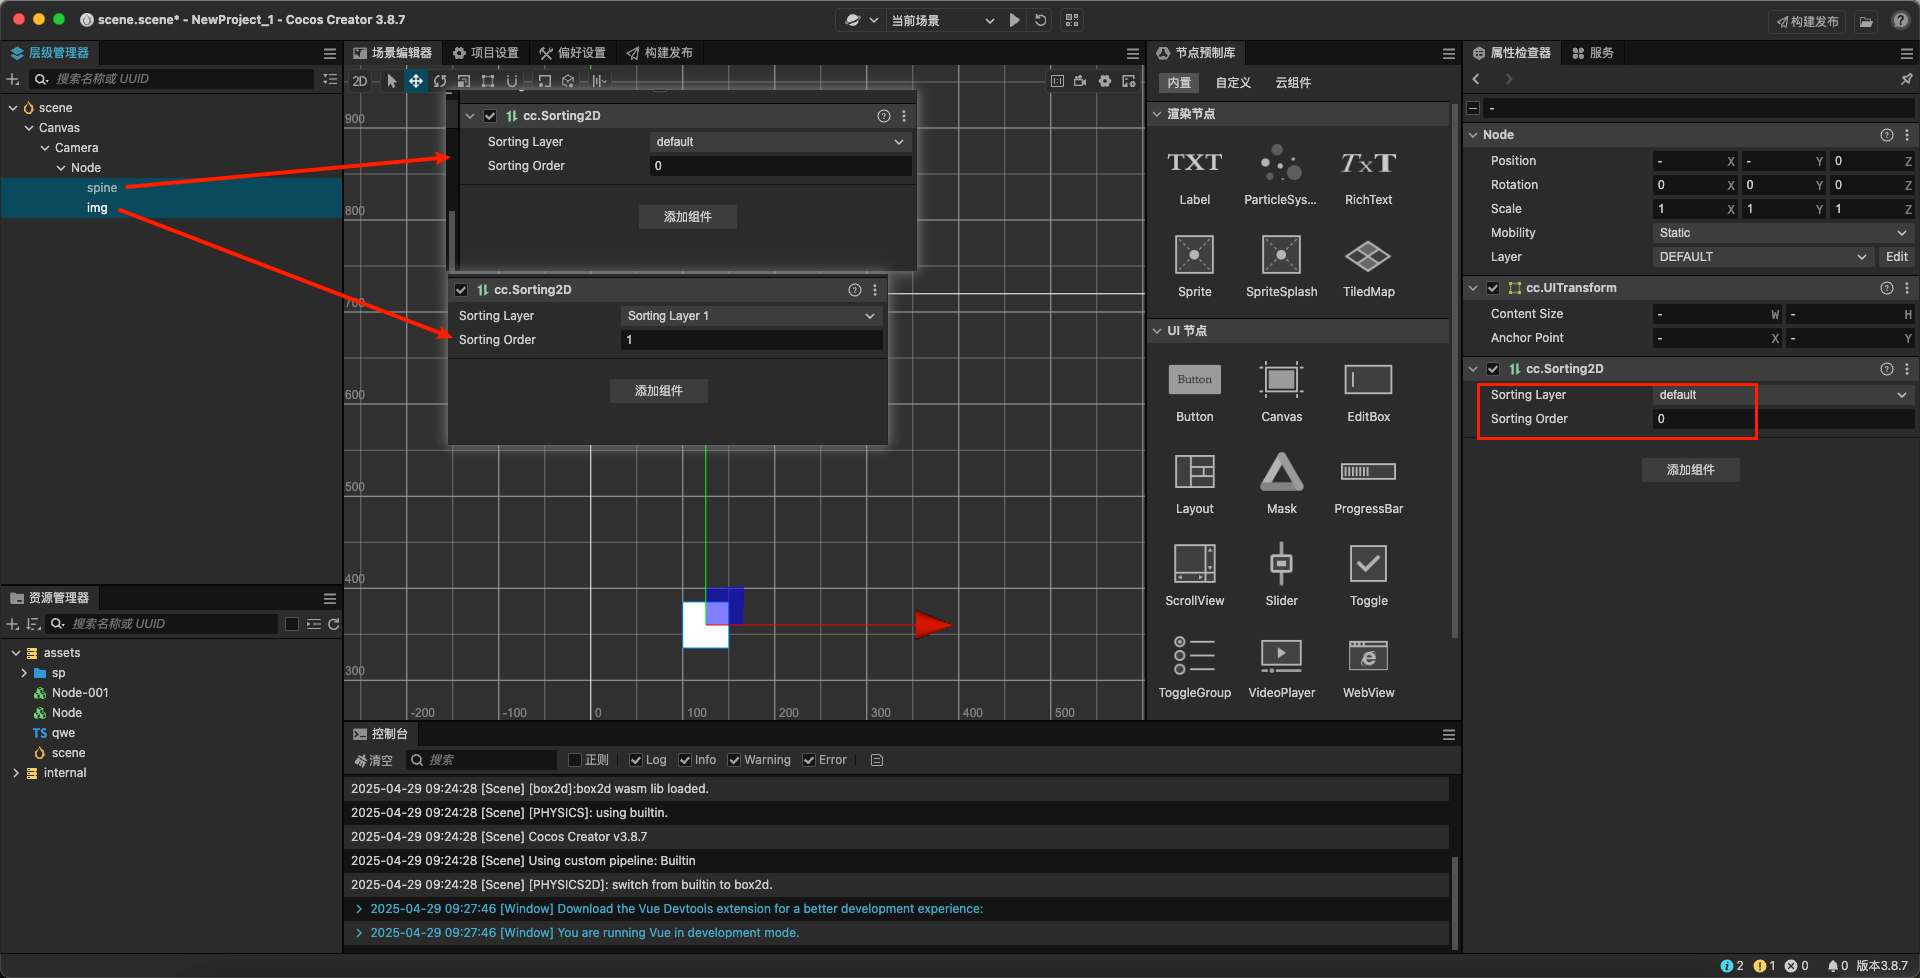Select the ProgressBar UI node icon
Viewport: 1920px width, 978px height.
(1368, 471)
